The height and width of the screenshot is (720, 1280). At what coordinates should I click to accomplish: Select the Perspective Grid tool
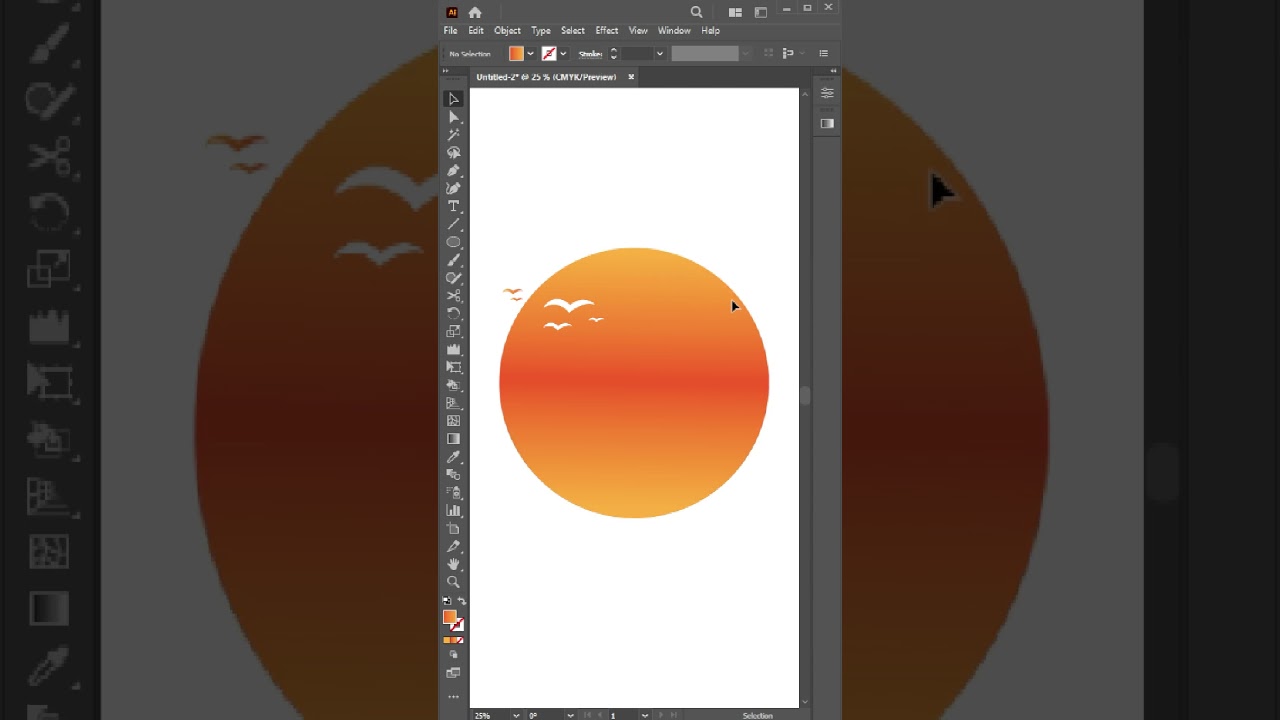click(453, 403)
